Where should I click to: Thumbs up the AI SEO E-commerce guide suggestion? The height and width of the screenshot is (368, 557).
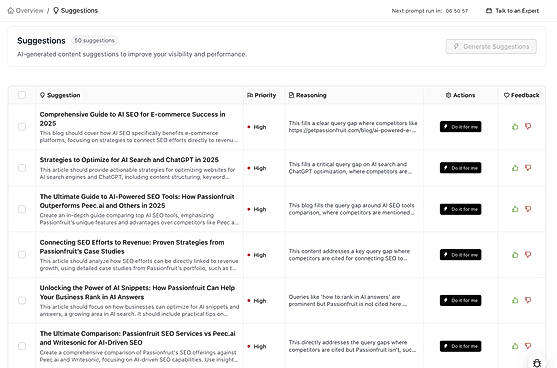515,126
